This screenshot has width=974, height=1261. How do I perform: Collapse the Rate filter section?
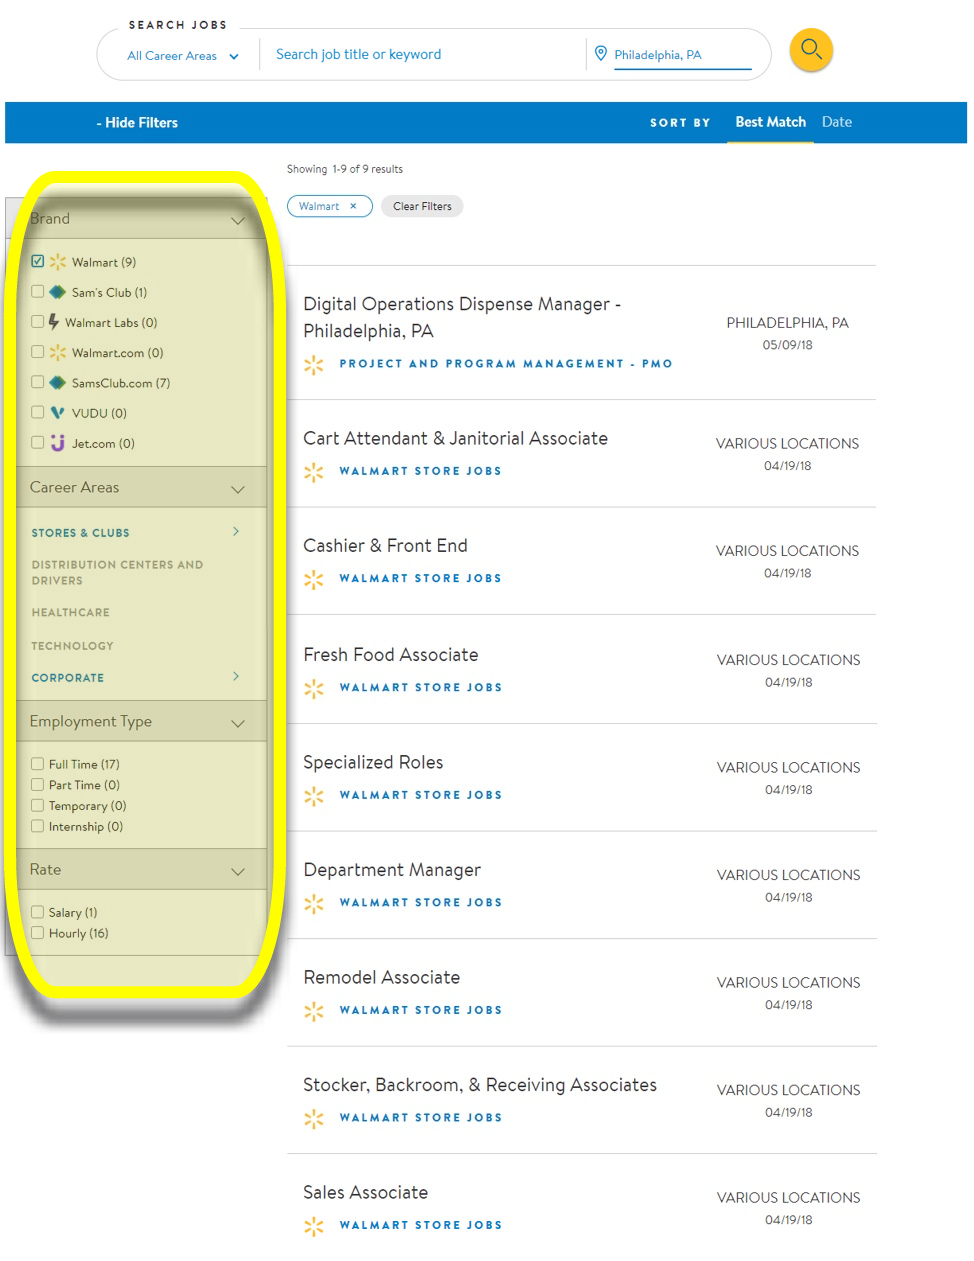point(237,871)
